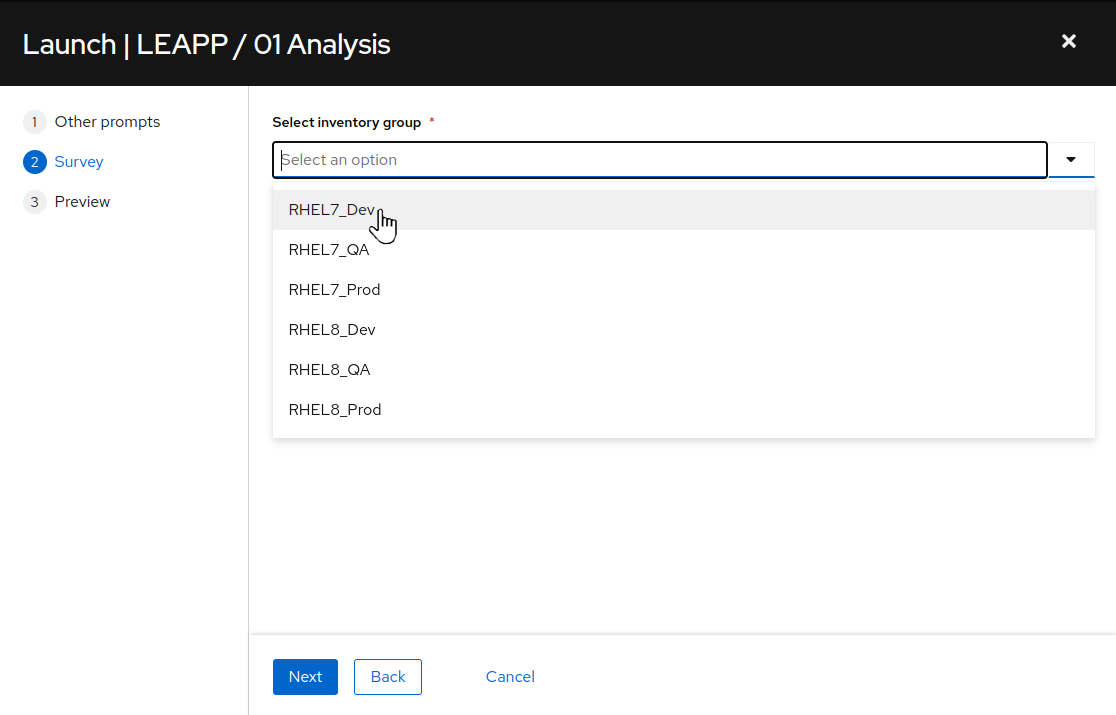
Task: Choose RHEL7_QA from the list
Action: point(683,250)
